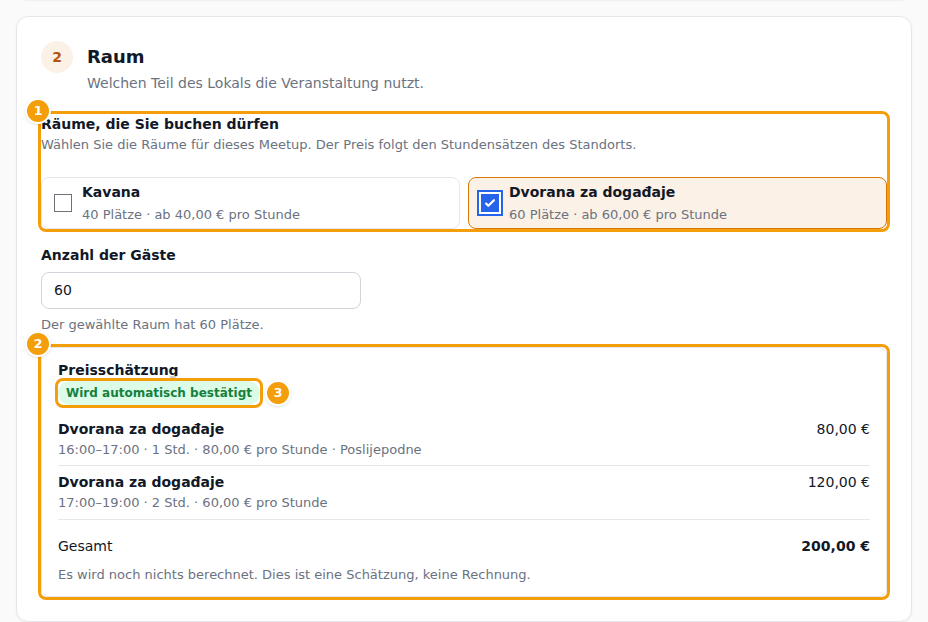928x622 pixels.
Task: Click the 'Anzahl der Gäste' label
Action: coord(108,255)
